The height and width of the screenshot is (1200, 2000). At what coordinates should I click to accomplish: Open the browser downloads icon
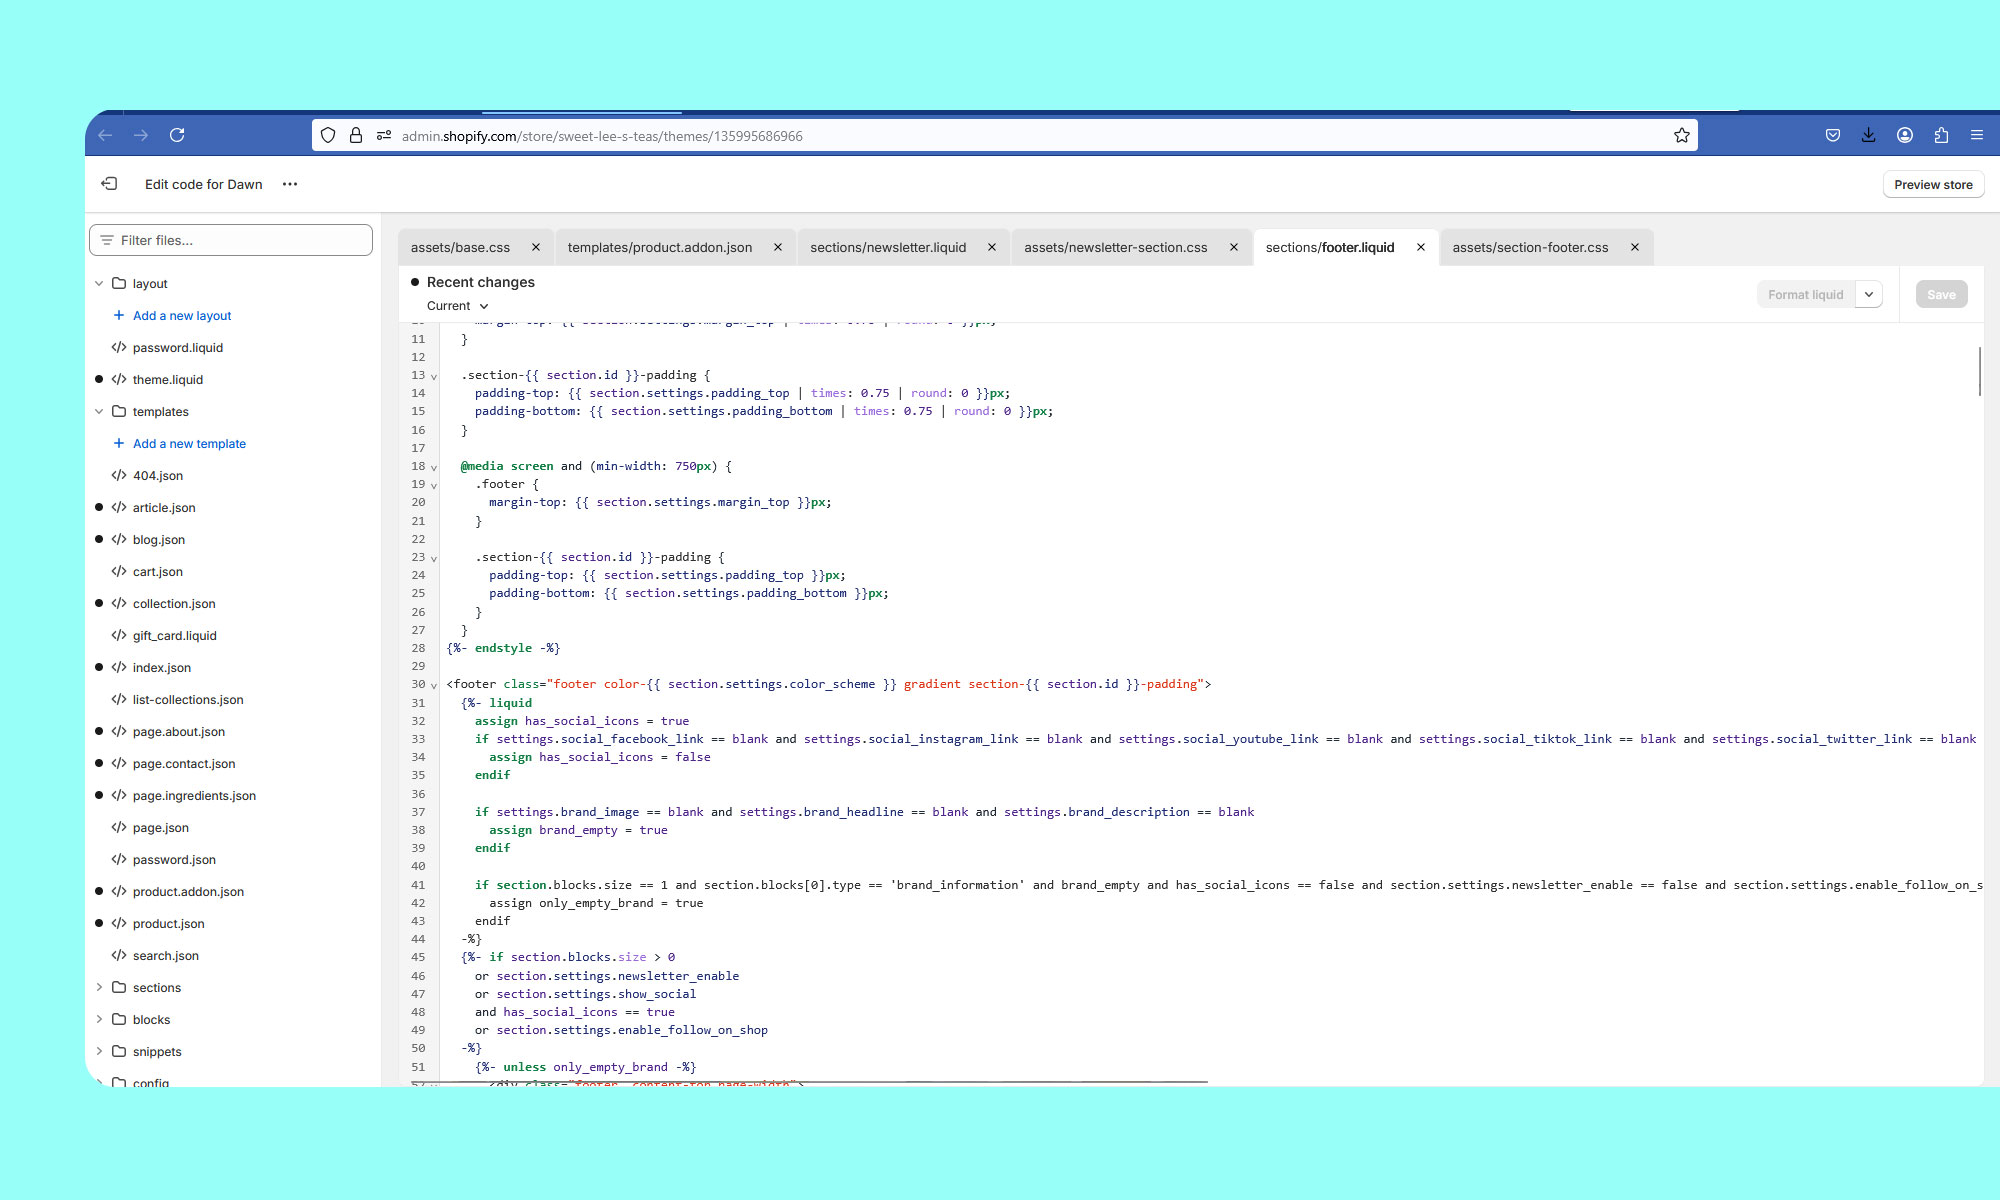[1868, 135]
